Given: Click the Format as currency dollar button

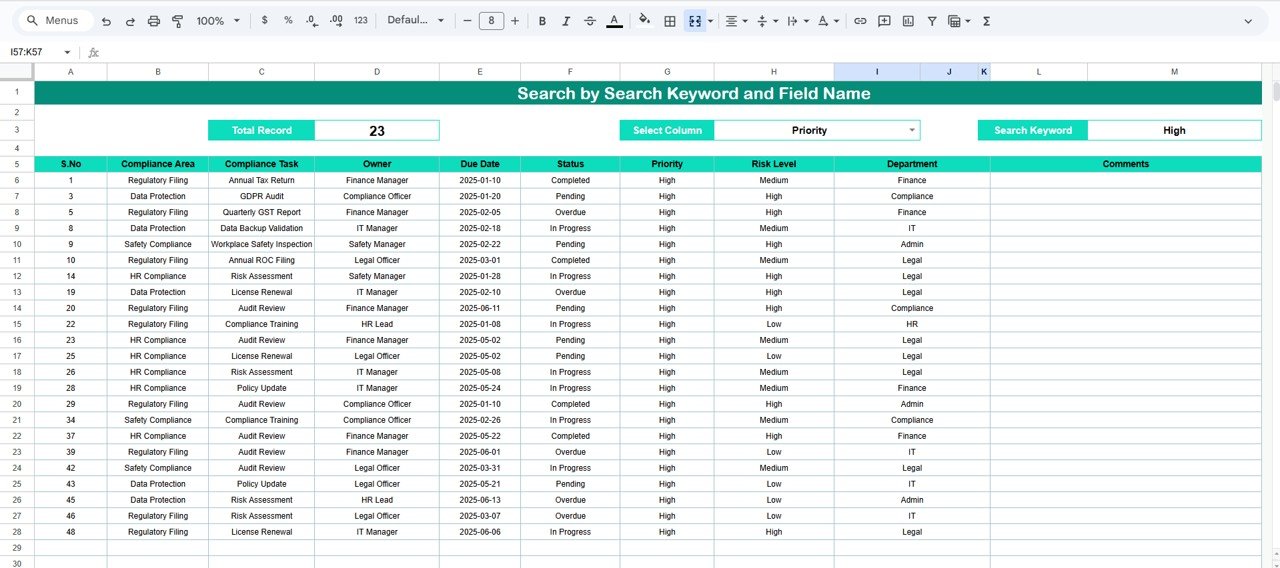Looking at the screenshot, I should coord(264,21).
